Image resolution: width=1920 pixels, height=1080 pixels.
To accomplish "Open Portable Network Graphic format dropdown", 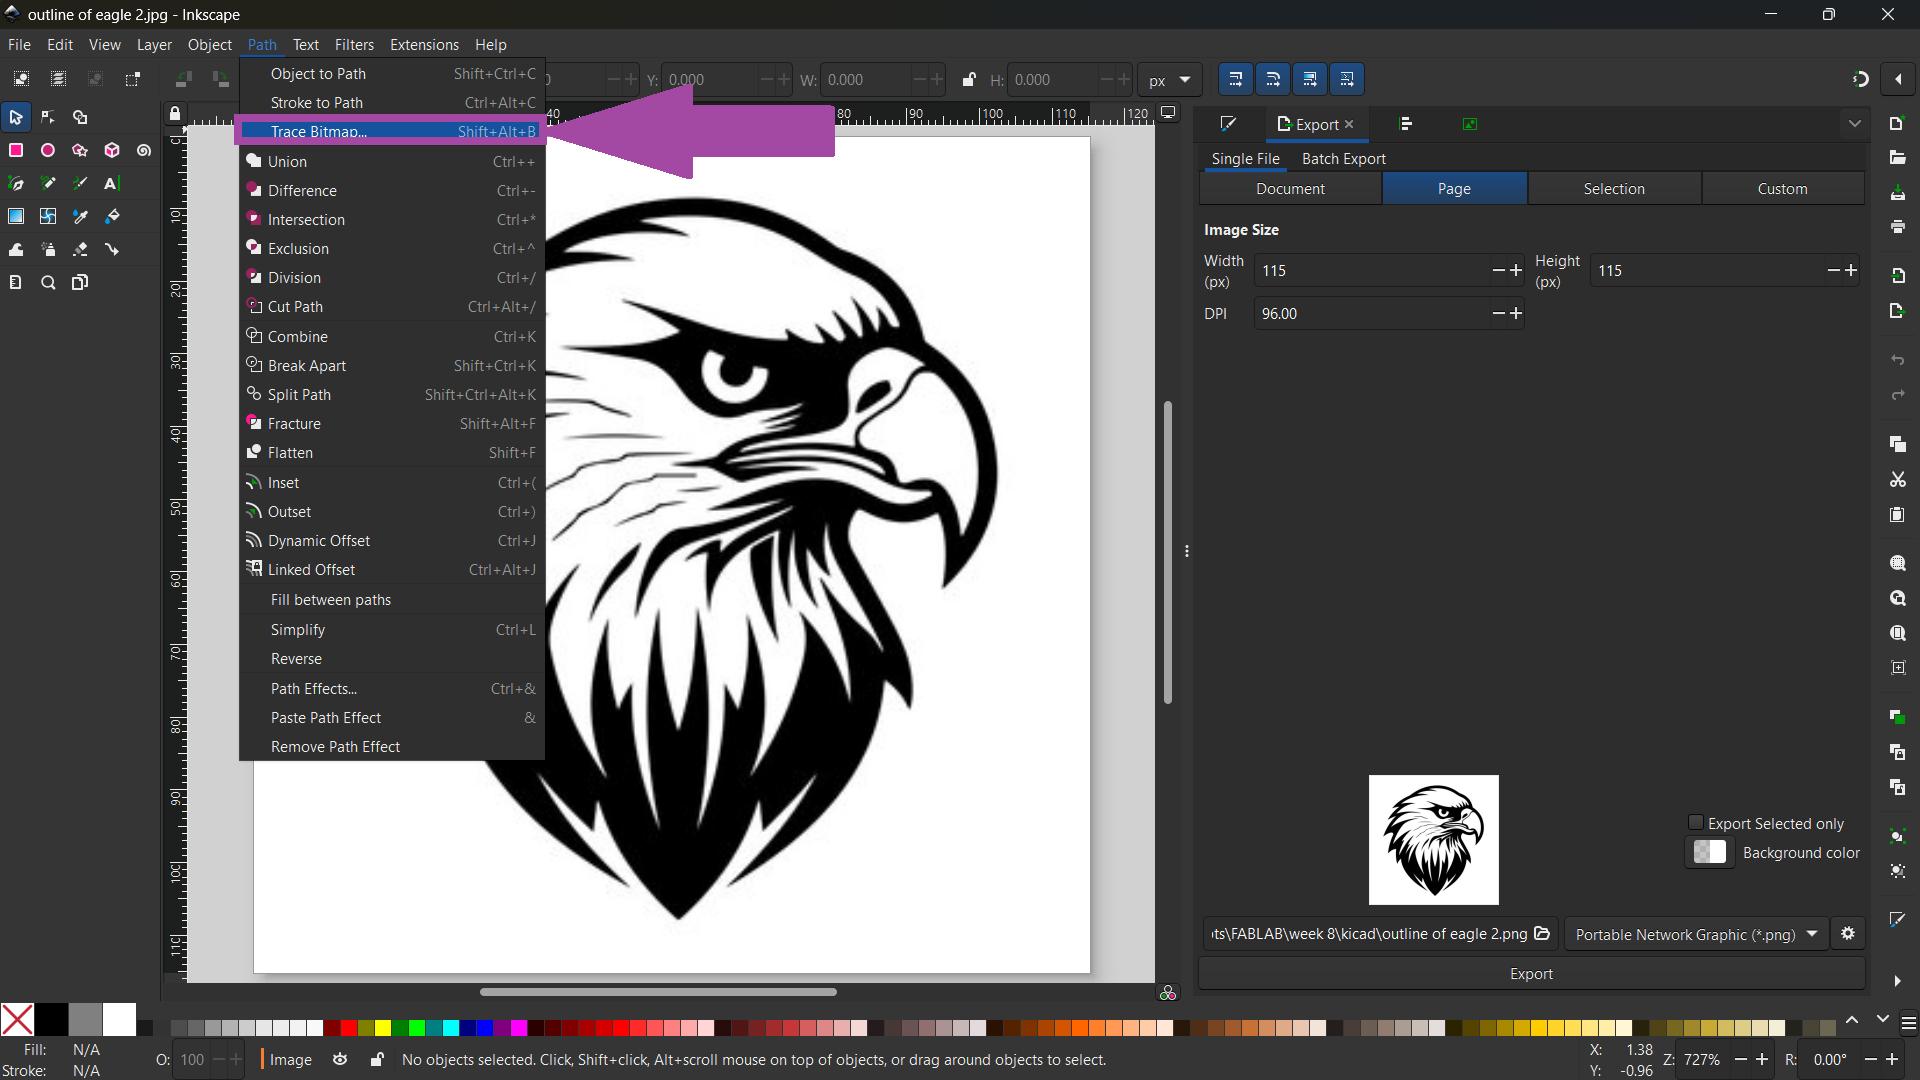I will pos(1696,934).
